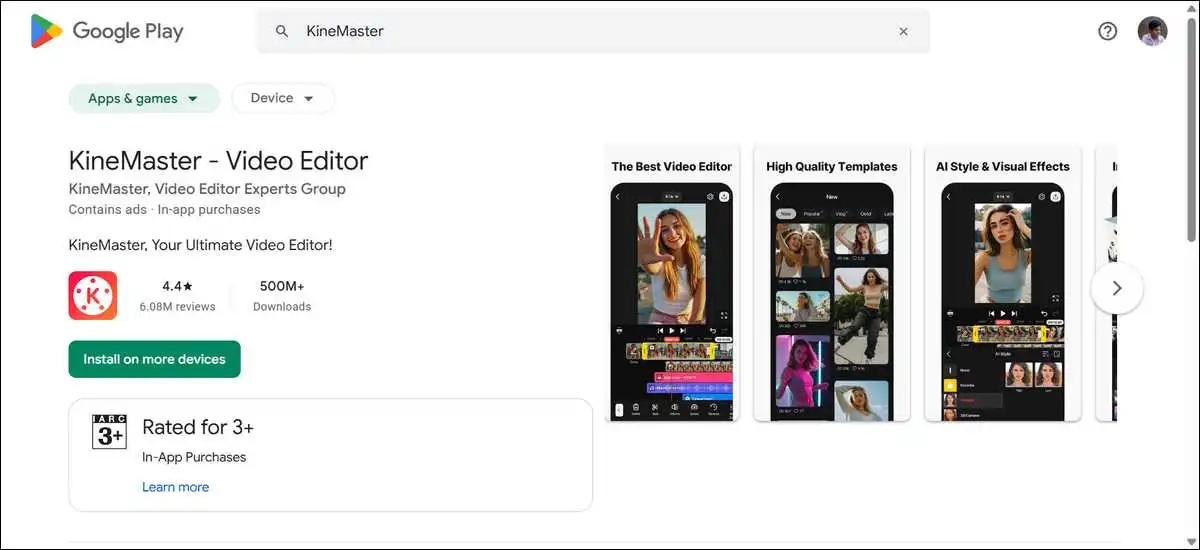
Task: Click the Rated for 3+ heading
Action: [x=198, y=427]
